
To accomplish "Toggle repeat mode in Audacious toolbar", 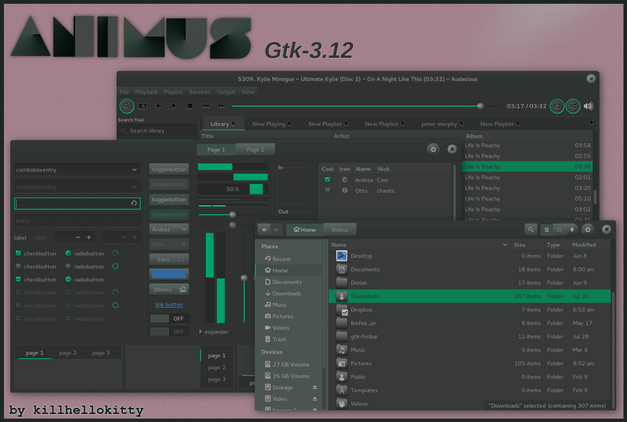I will pyautogui.click(x=557, y=106).
